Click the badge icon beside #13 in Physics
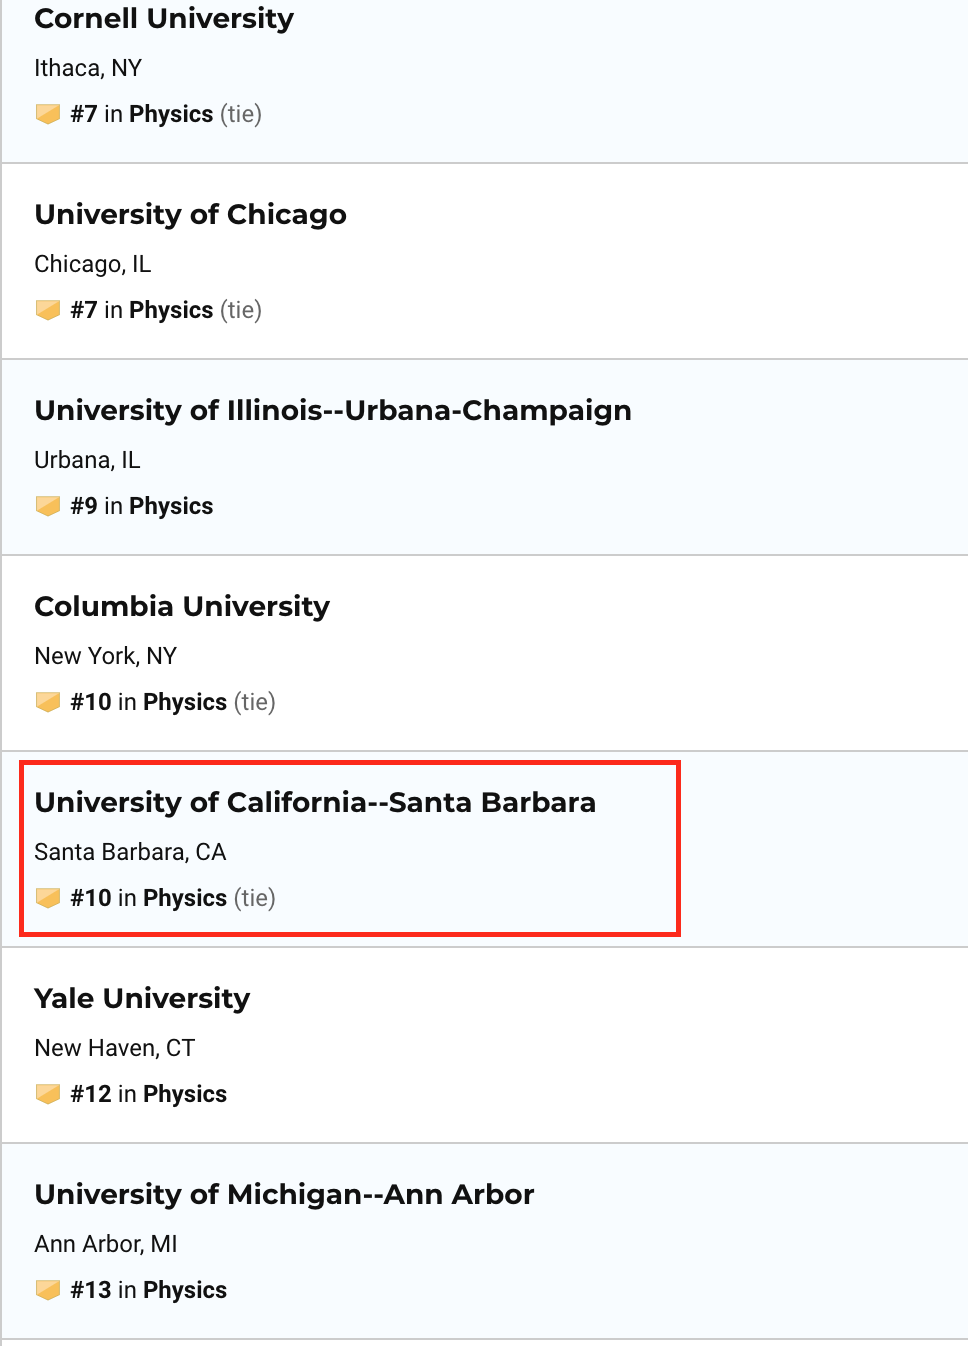968x1346 pixels. [x=48, y=1290]
